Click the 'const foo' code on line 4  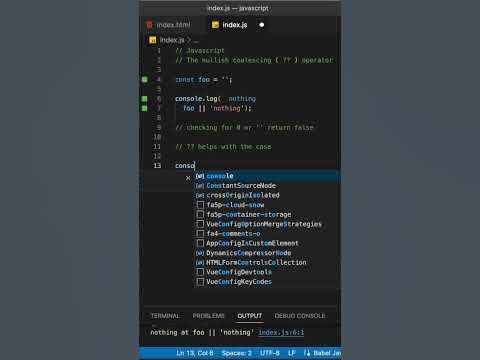[192, 80]
